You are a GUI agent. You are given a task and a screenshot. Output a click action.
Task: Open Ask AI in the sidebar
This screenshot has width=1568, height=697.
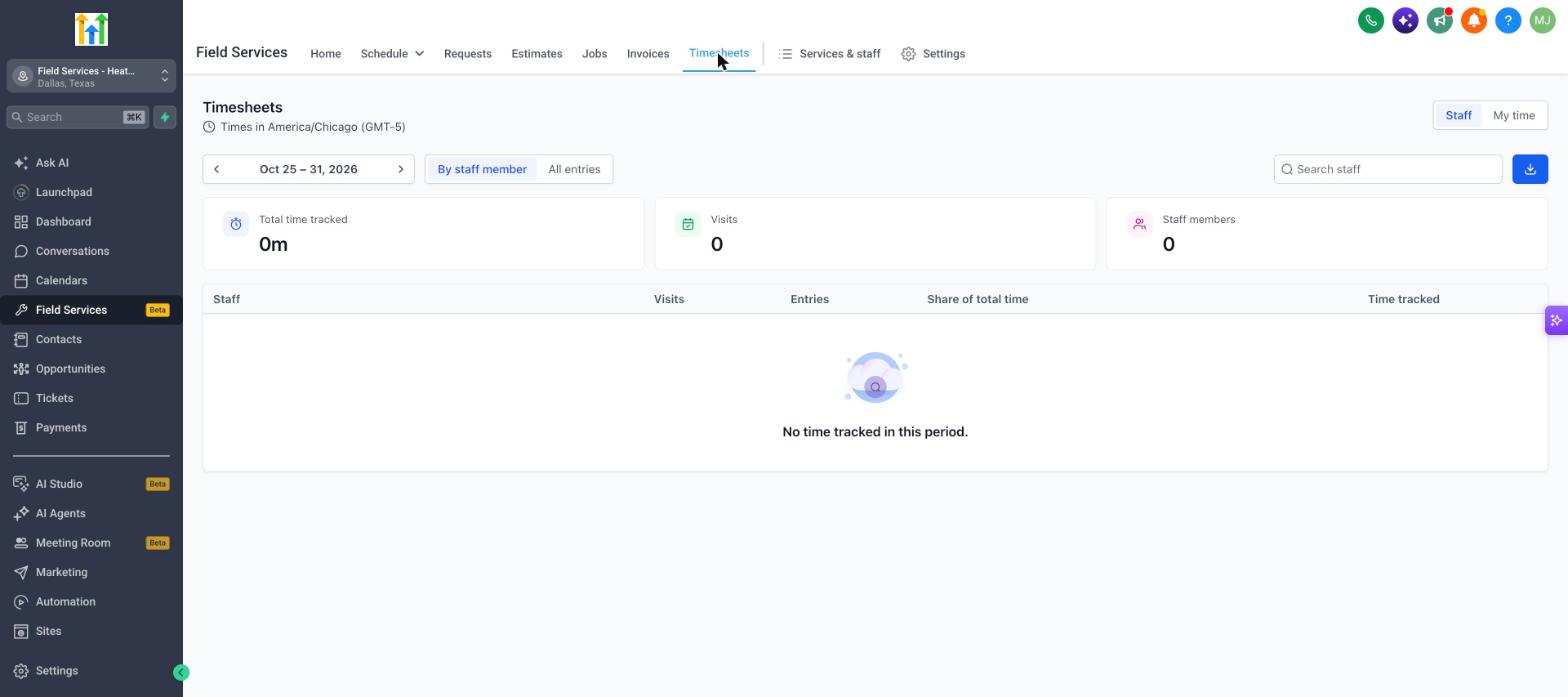(91, 163)
